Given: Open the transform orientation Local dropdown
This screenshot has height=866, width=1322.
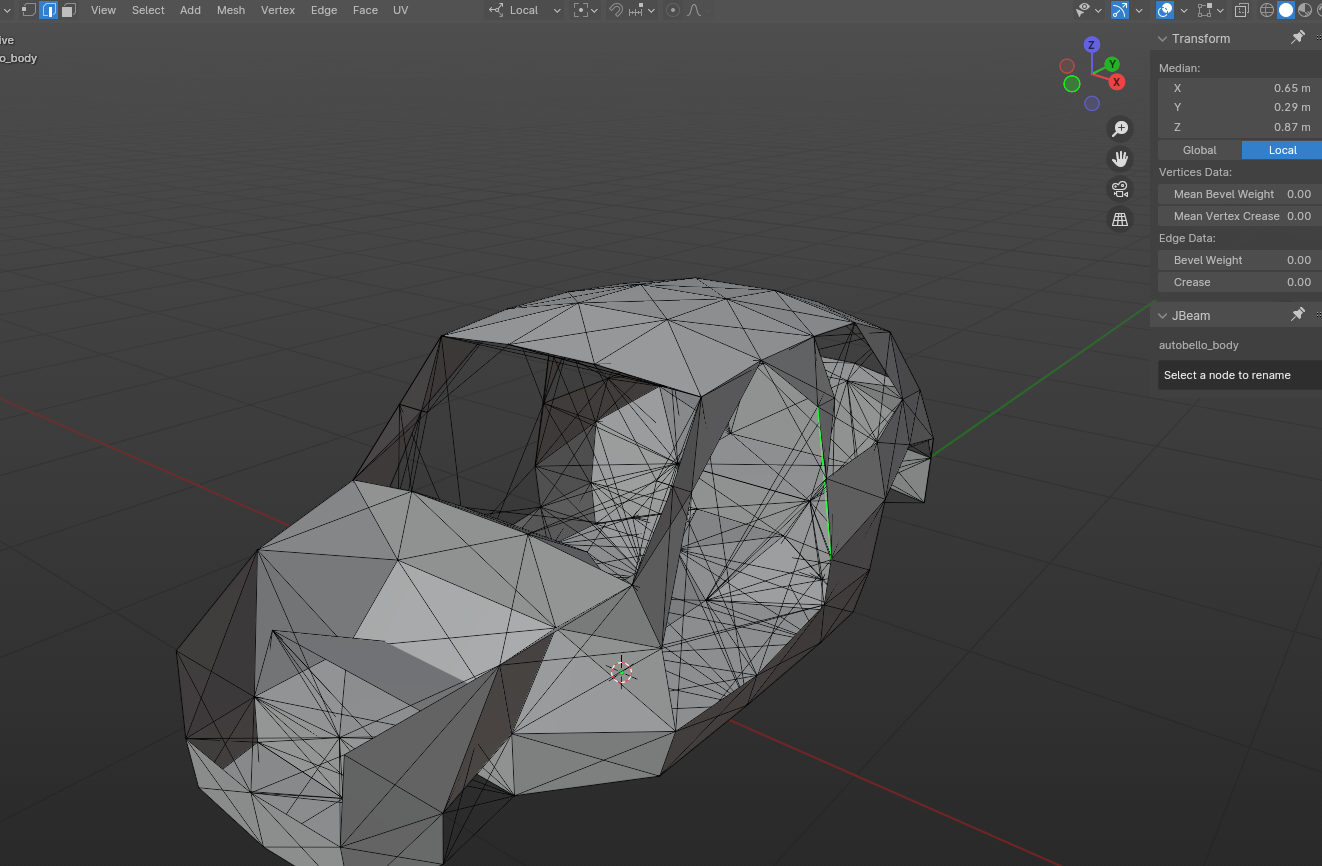Looking at the screenshot, I should pos(524,10).
